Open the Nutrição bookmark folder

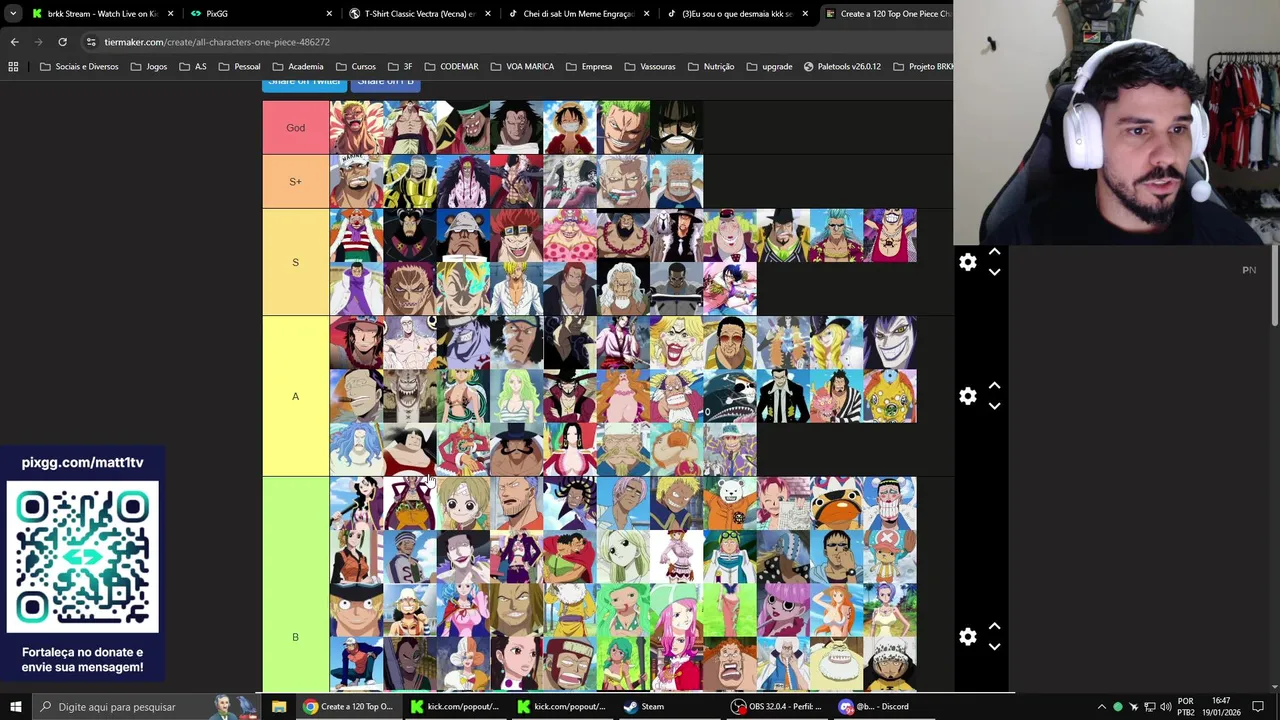[x=710, y=67]
